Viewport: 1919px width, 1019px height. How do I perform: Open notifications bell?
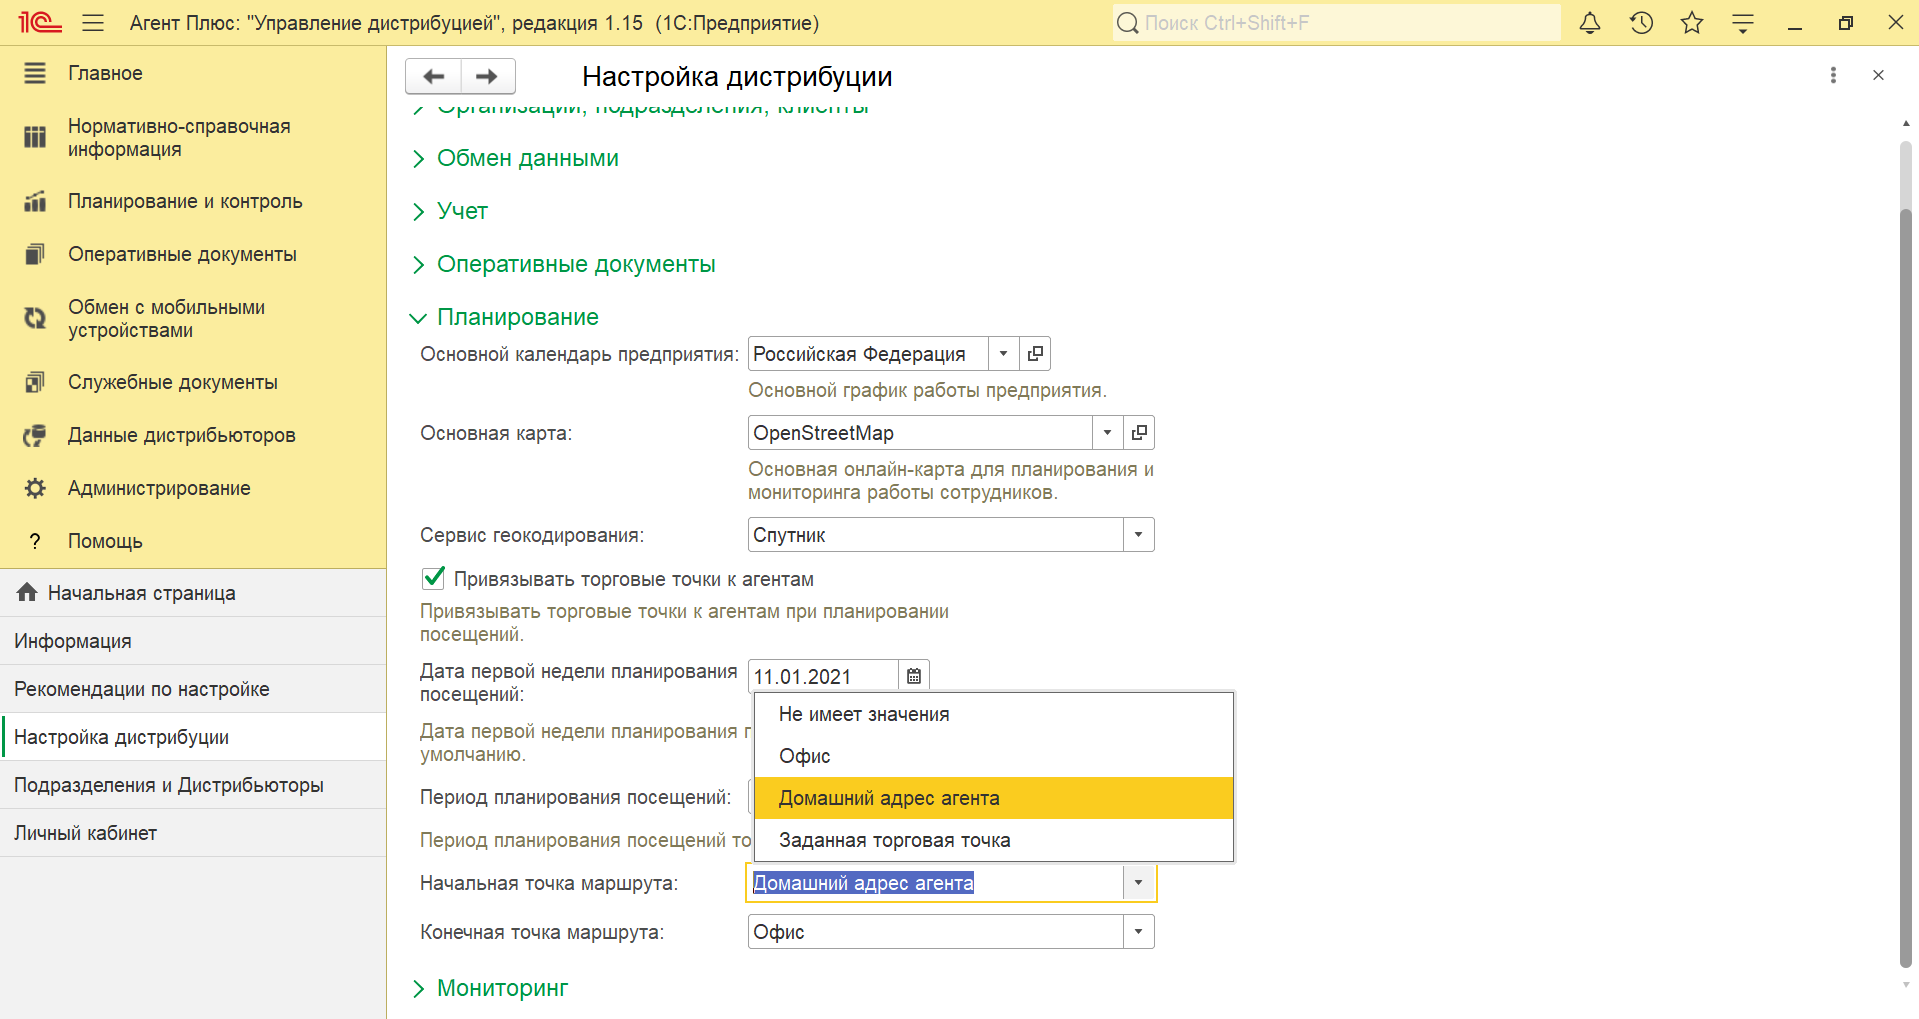[1590, 22]
